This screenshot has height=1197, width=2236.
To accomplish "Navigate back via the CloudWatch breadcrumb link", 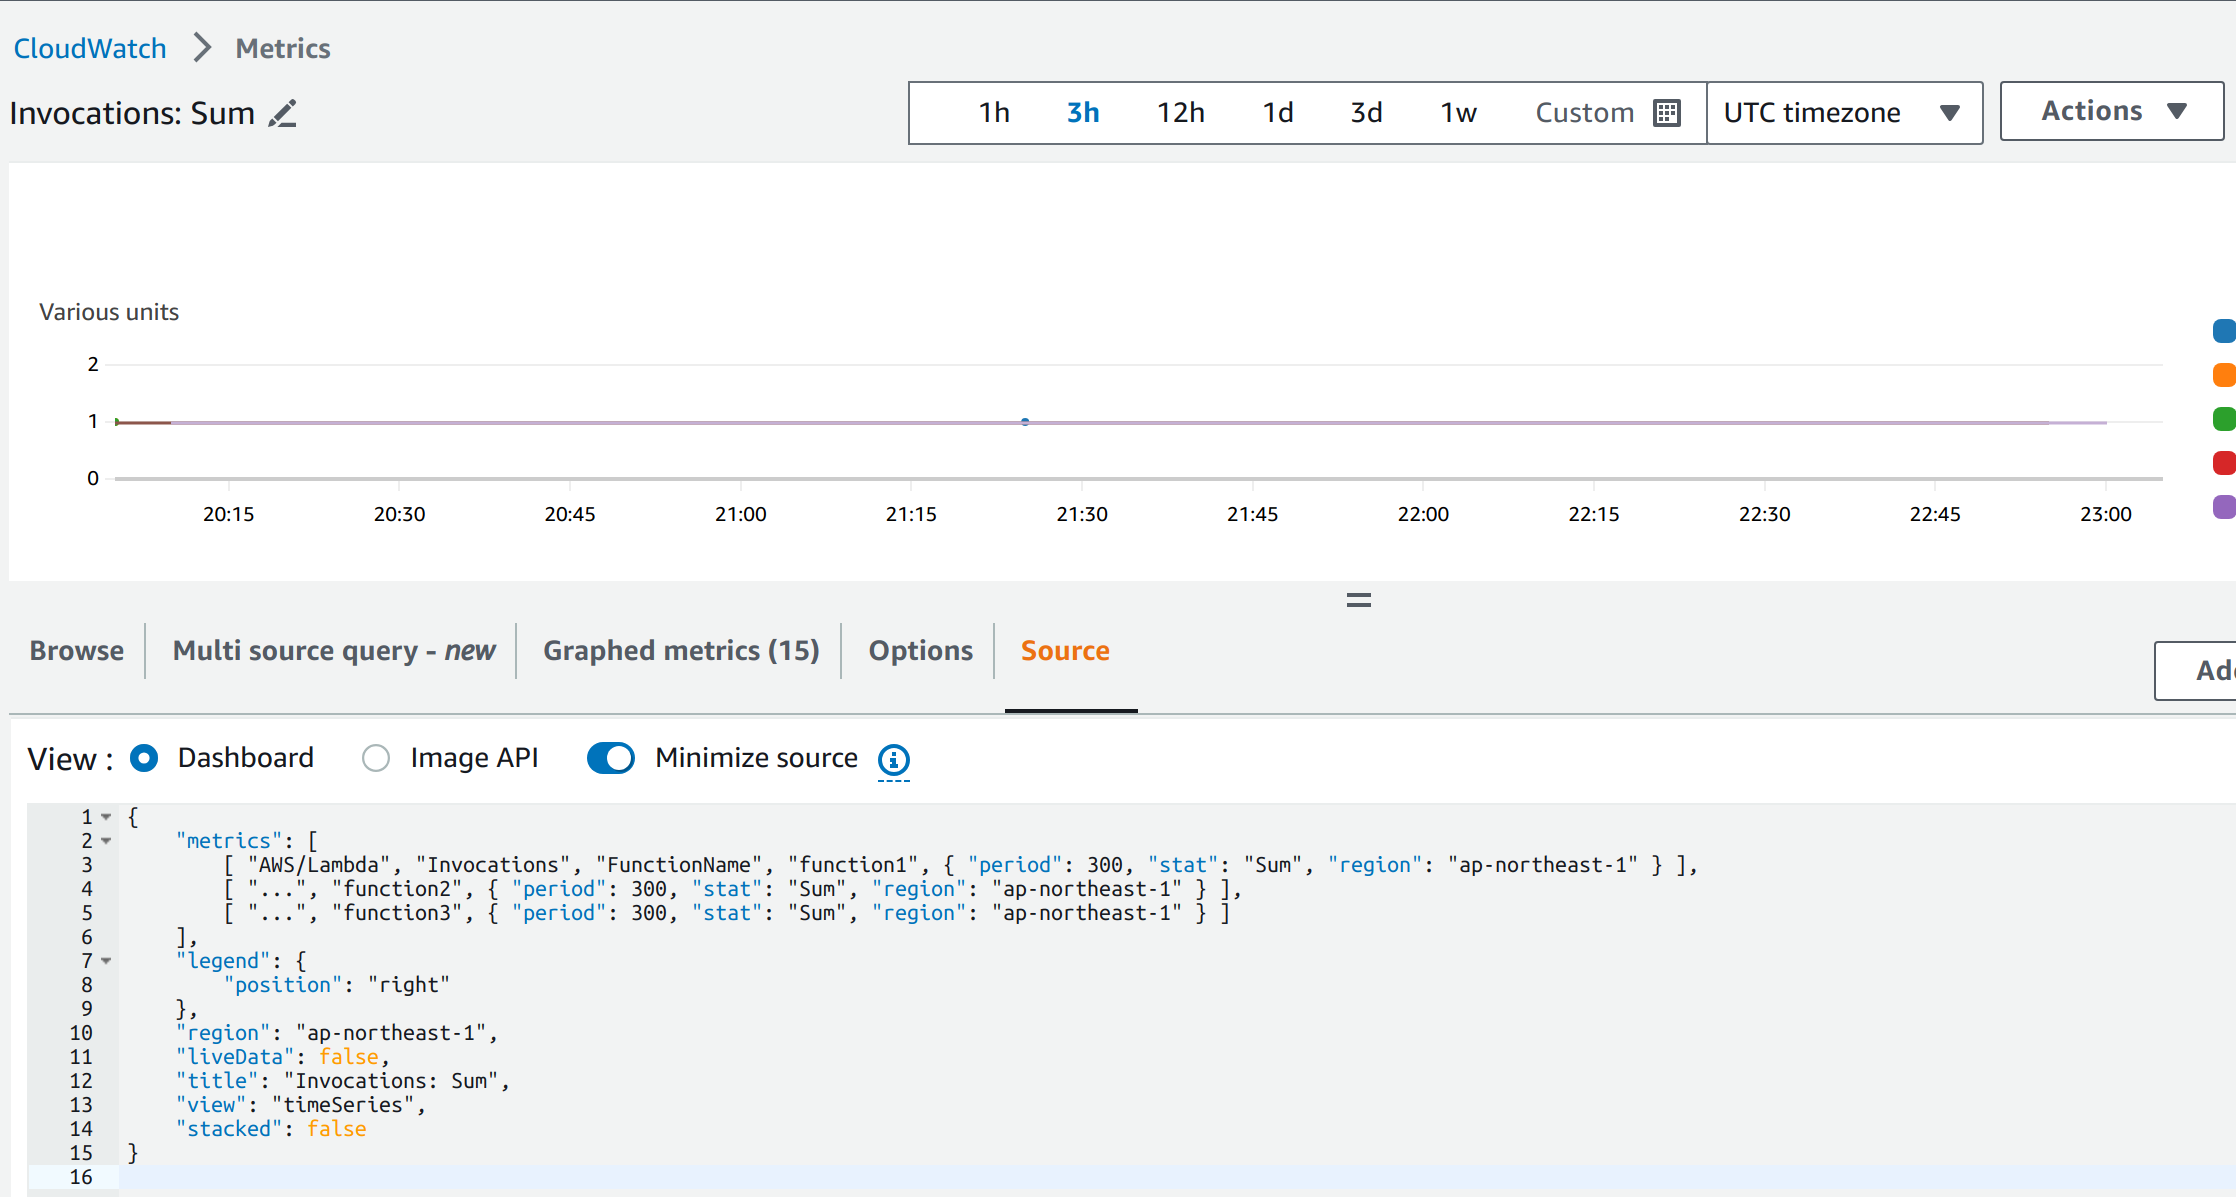I will (90, 46).
